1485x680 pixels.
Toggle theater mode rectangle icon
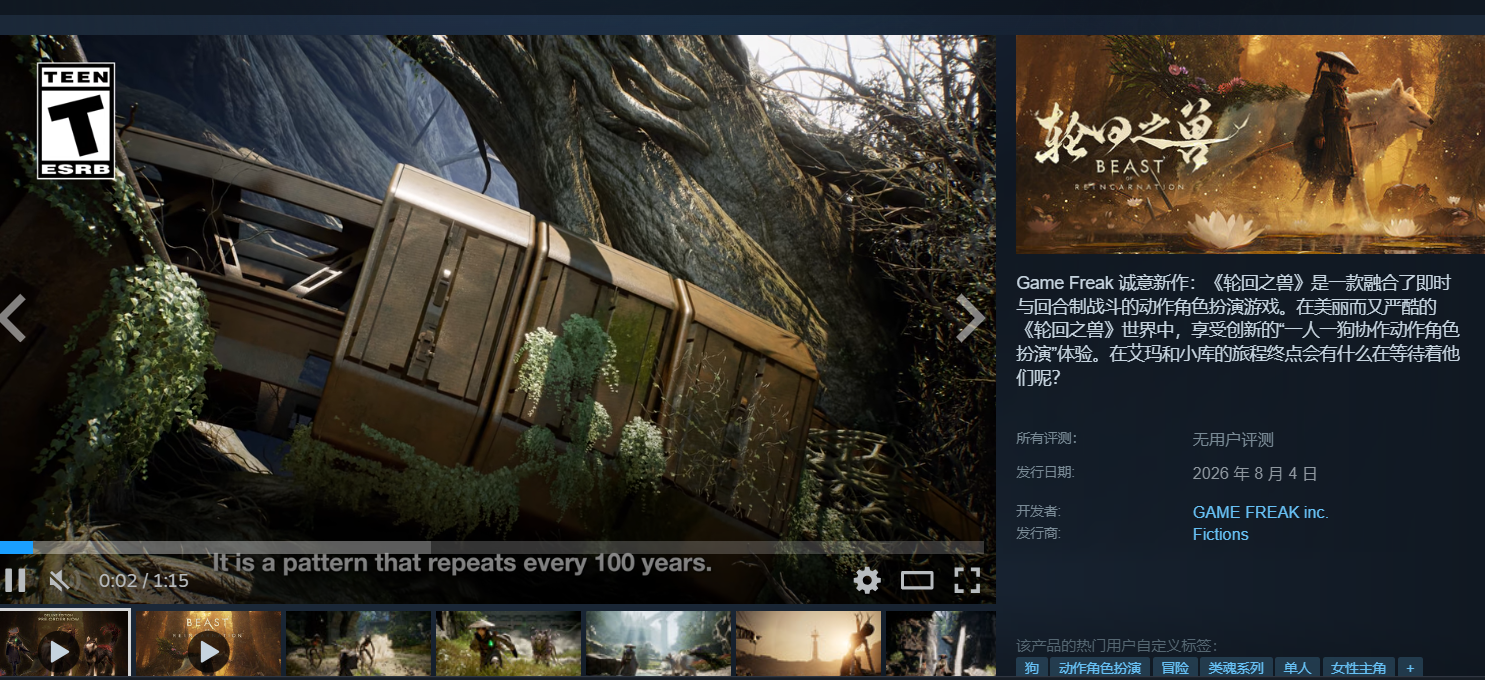coord(917,580)
